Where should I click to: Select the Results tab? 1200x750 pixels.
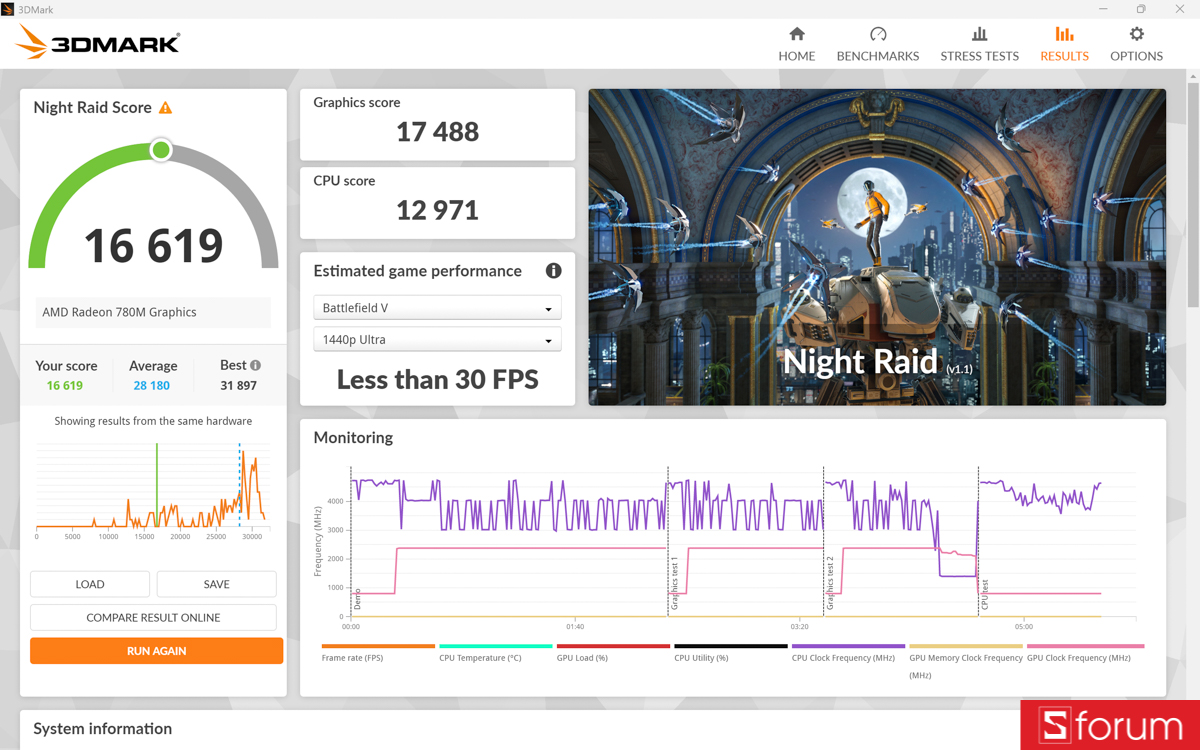pos(1064,44)
